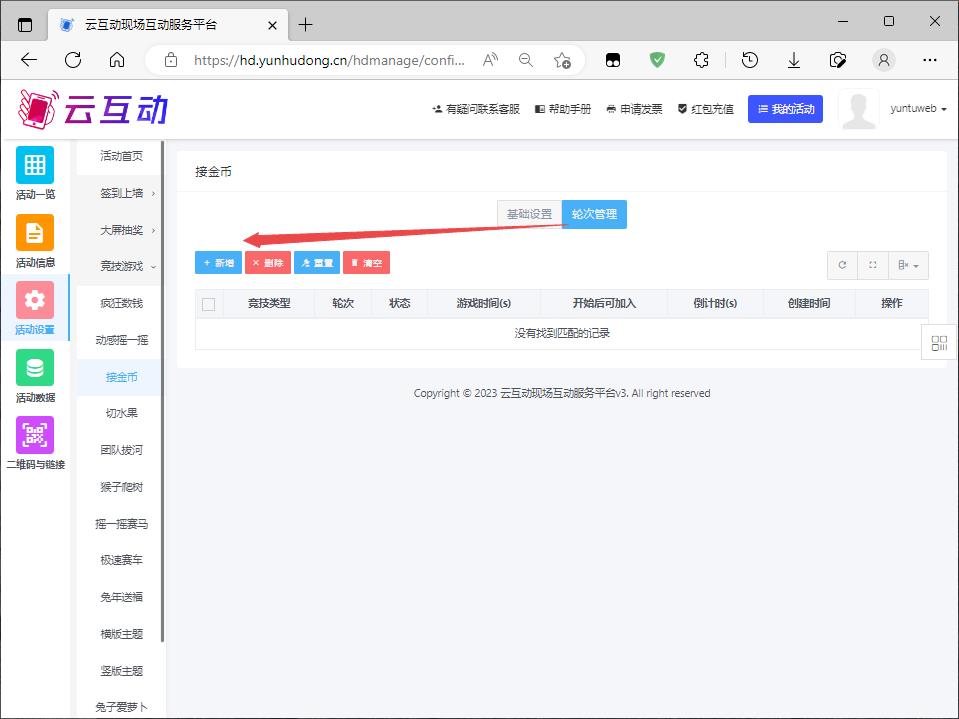Close the 云互动现场互动服务平台 tab

(272, 25)
